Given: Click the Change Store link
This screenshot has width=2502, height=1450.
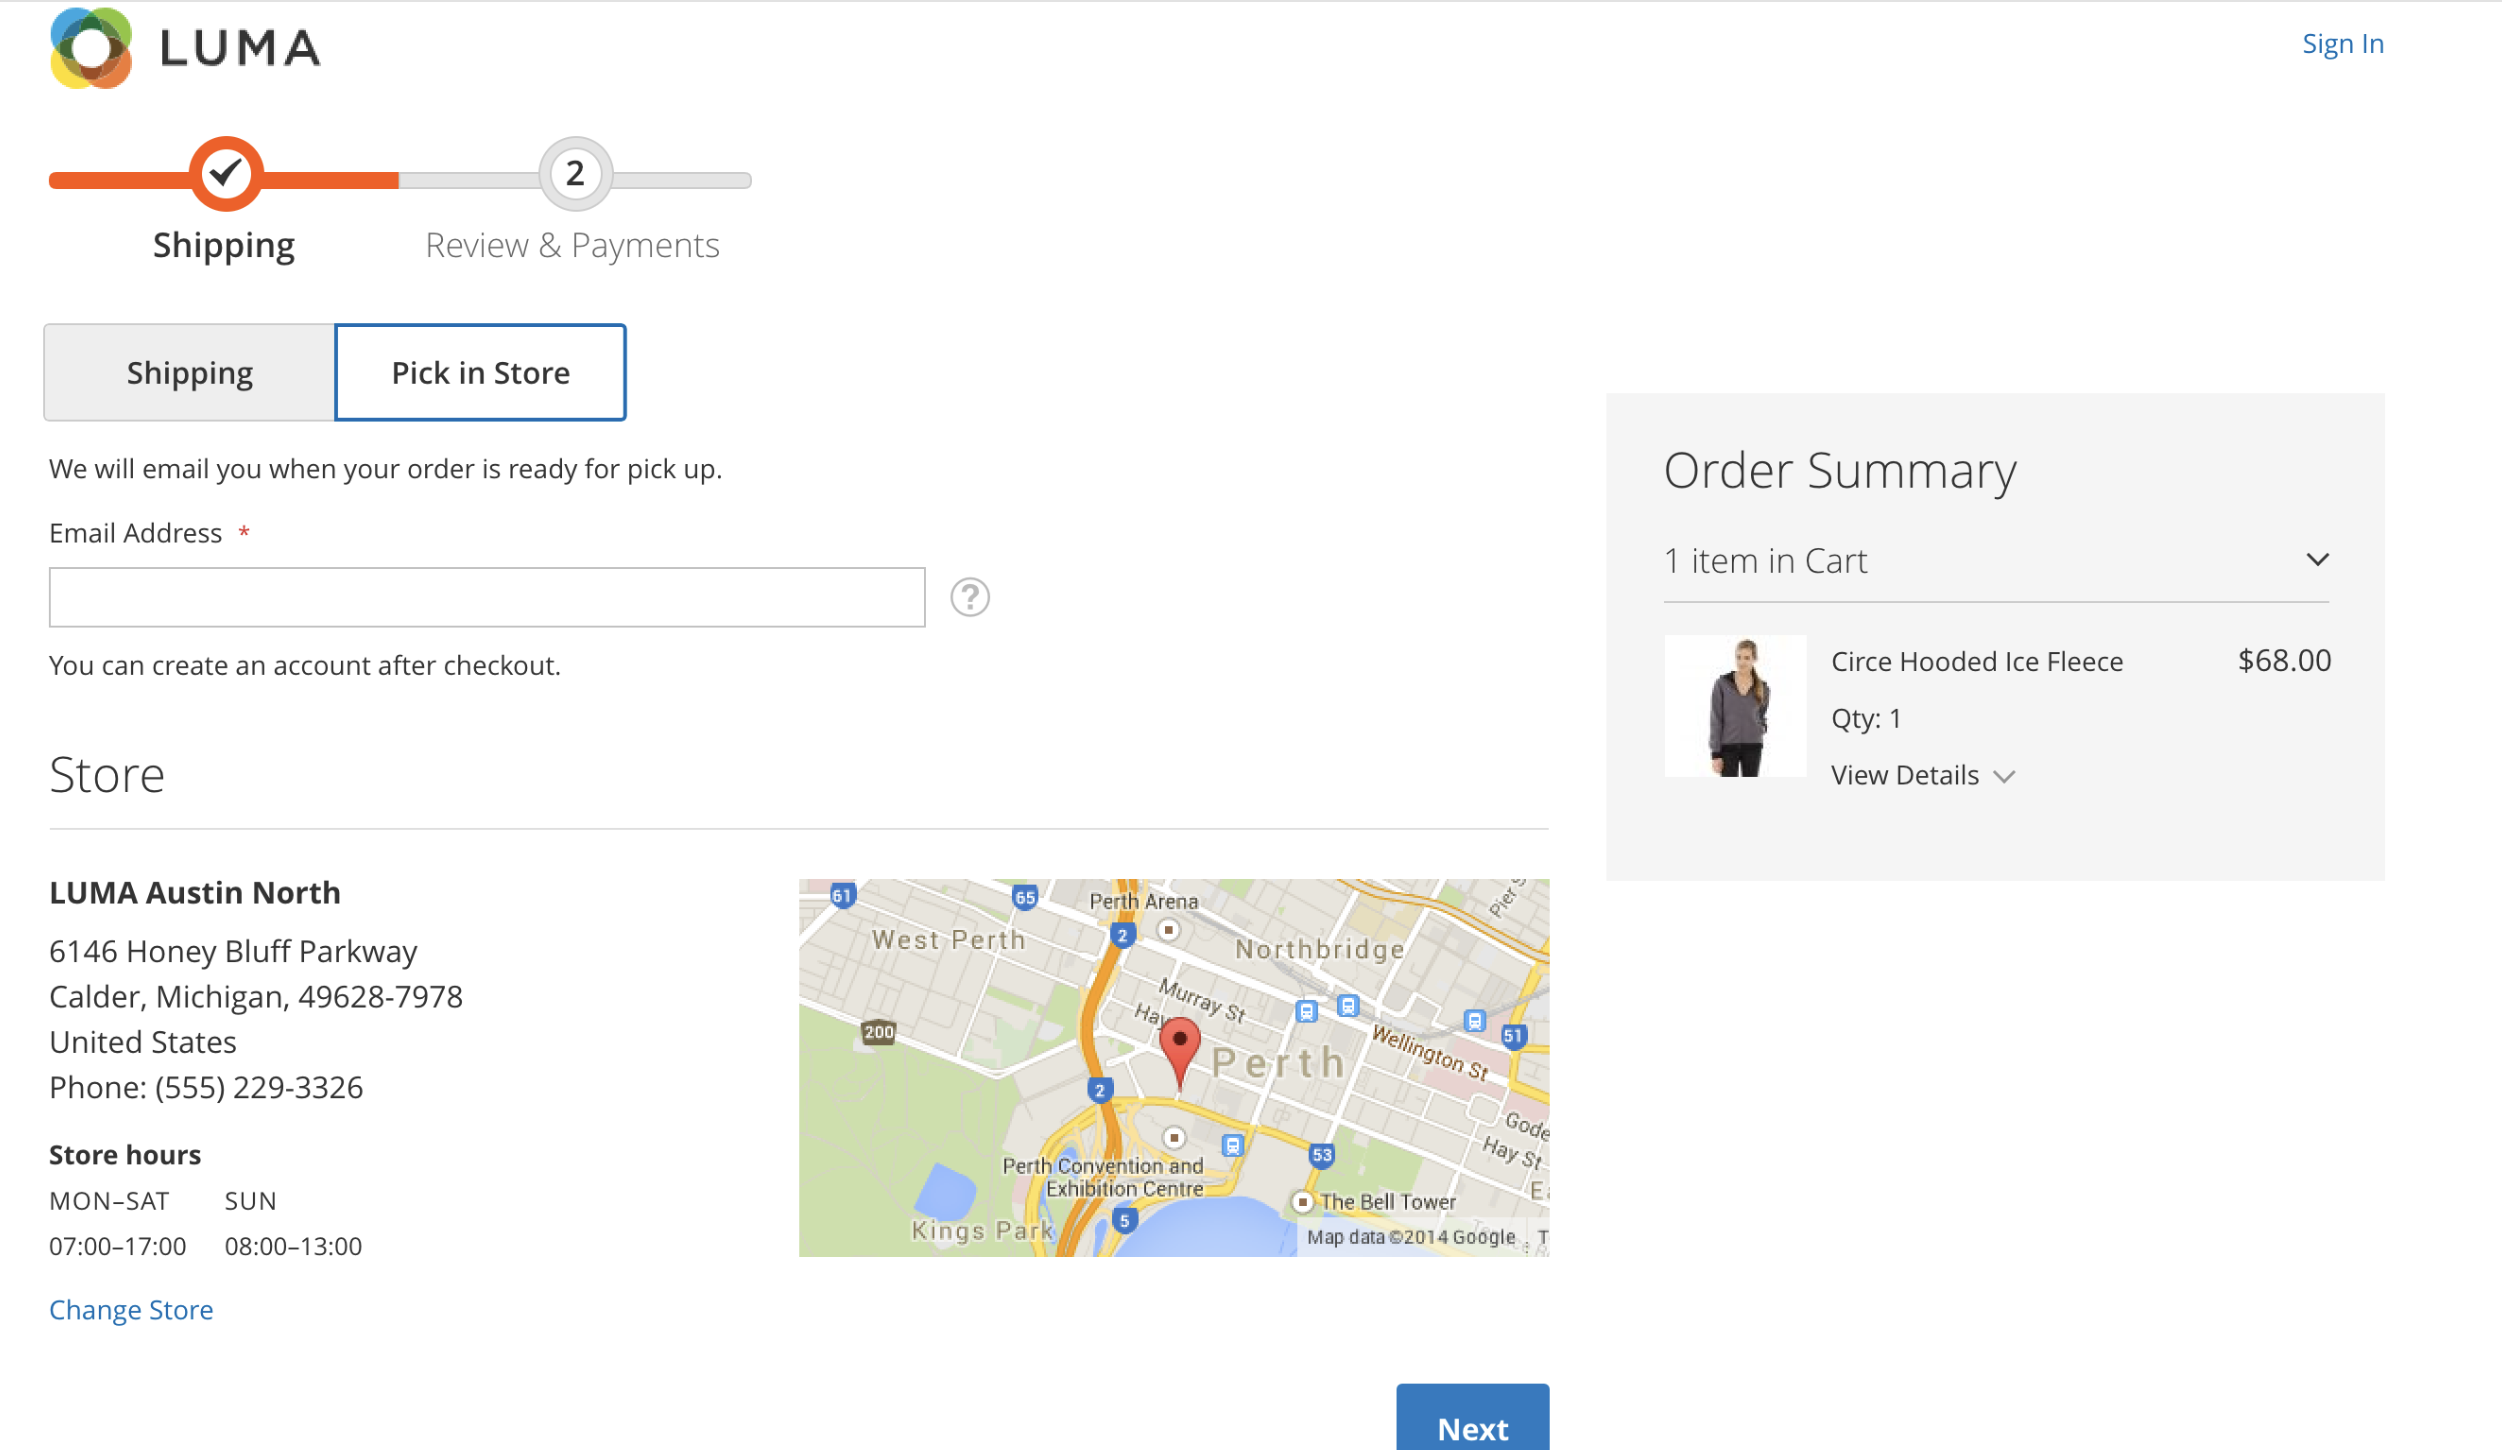Looking at the screenshot, I should [x=131, y=1310].
